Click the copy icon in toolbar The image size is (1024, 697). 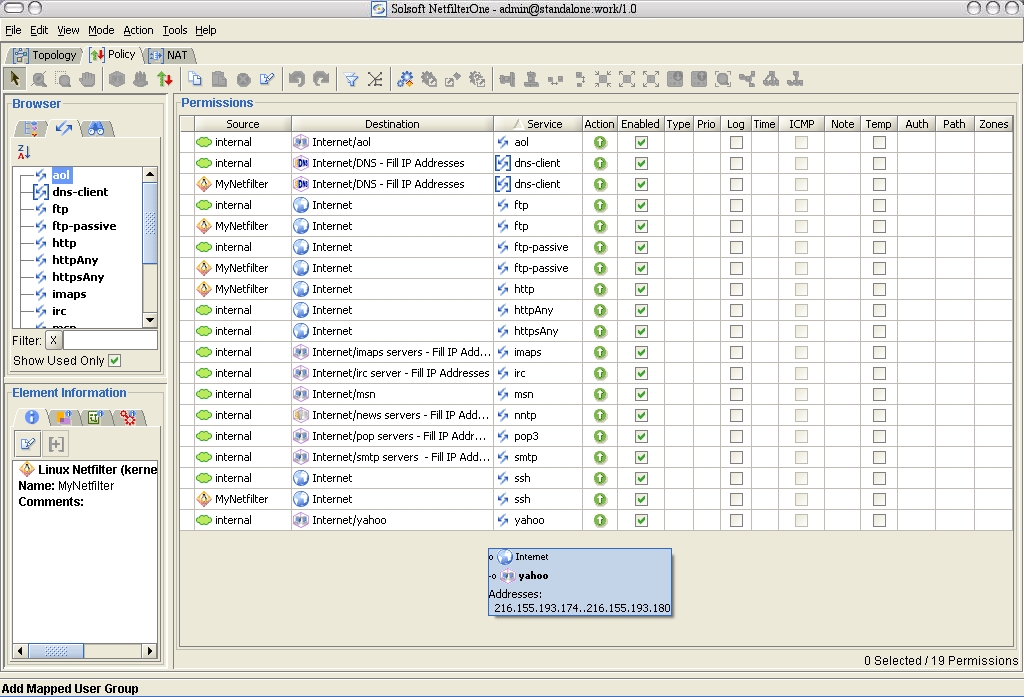tap(196, 79)
